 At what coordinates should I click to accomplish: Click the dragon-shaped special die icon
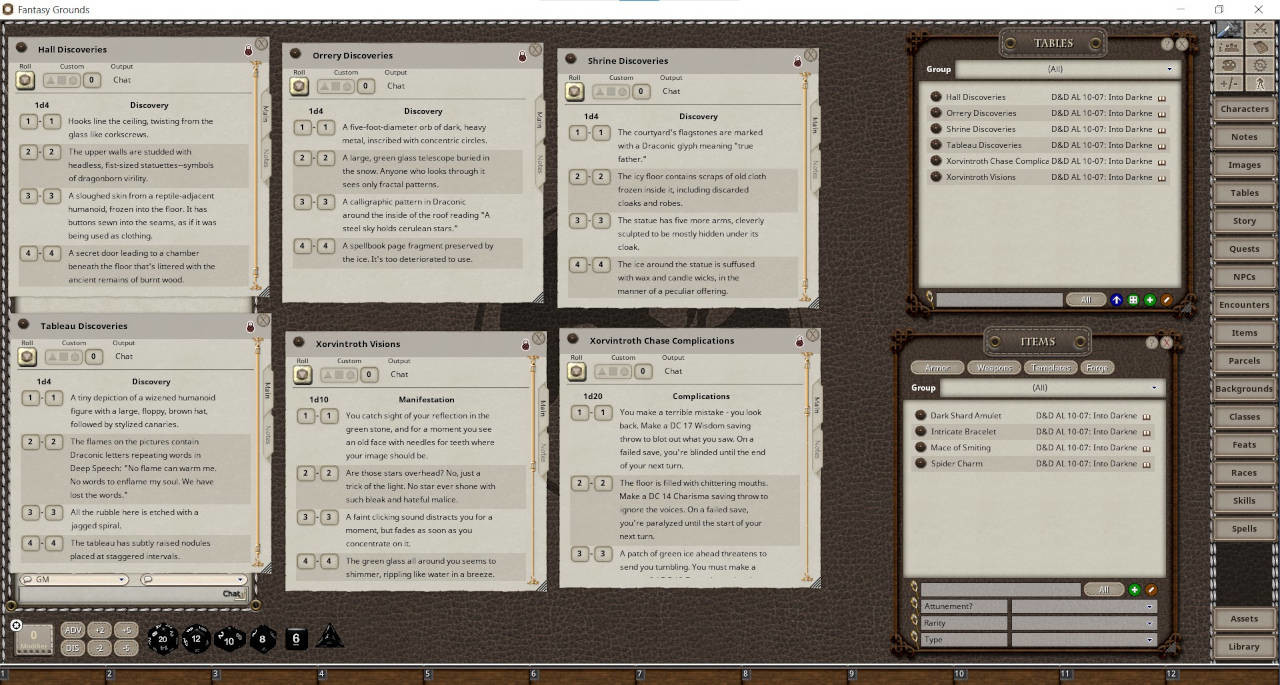[x=330, y=635]
